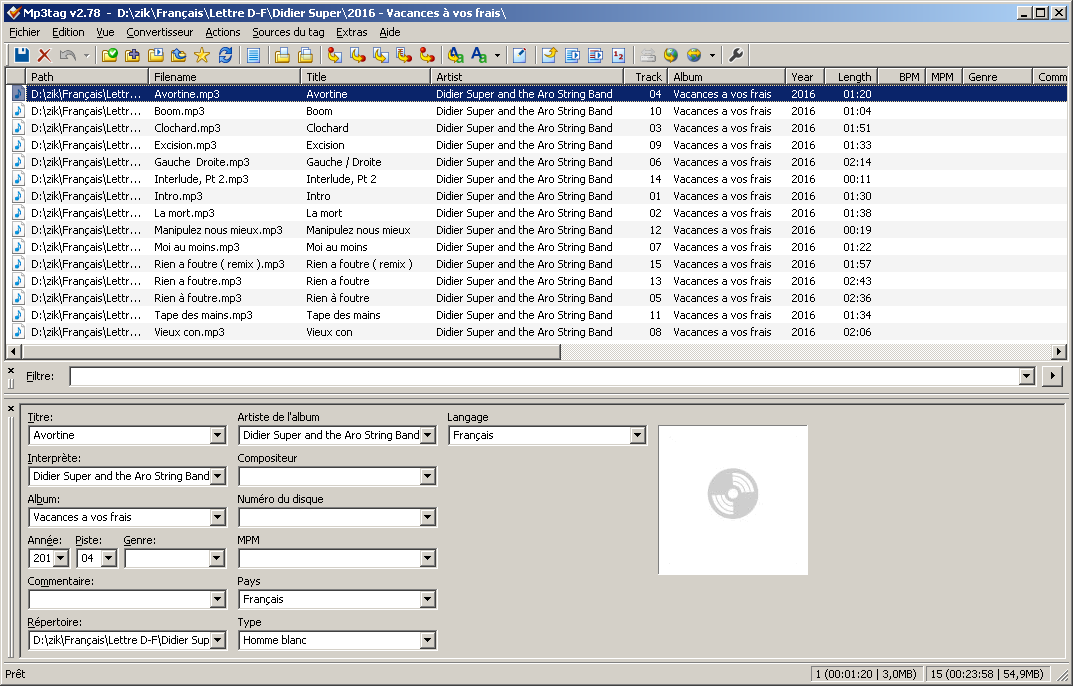Open Actions with the first Aa icon
Image resolution: width=1073 pixels, height=686 pixels.
tap(456, 55)
